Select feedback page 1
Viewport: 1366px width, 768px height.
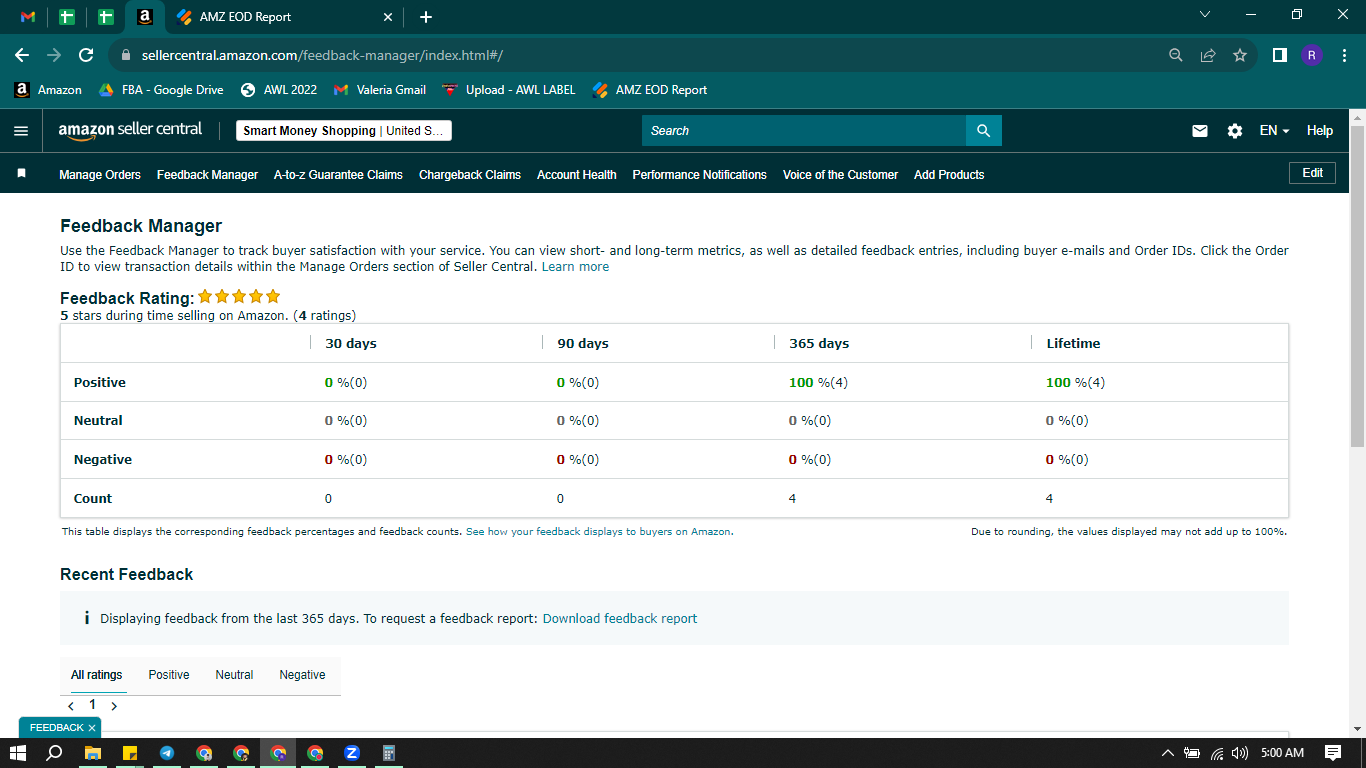point(92,705)
